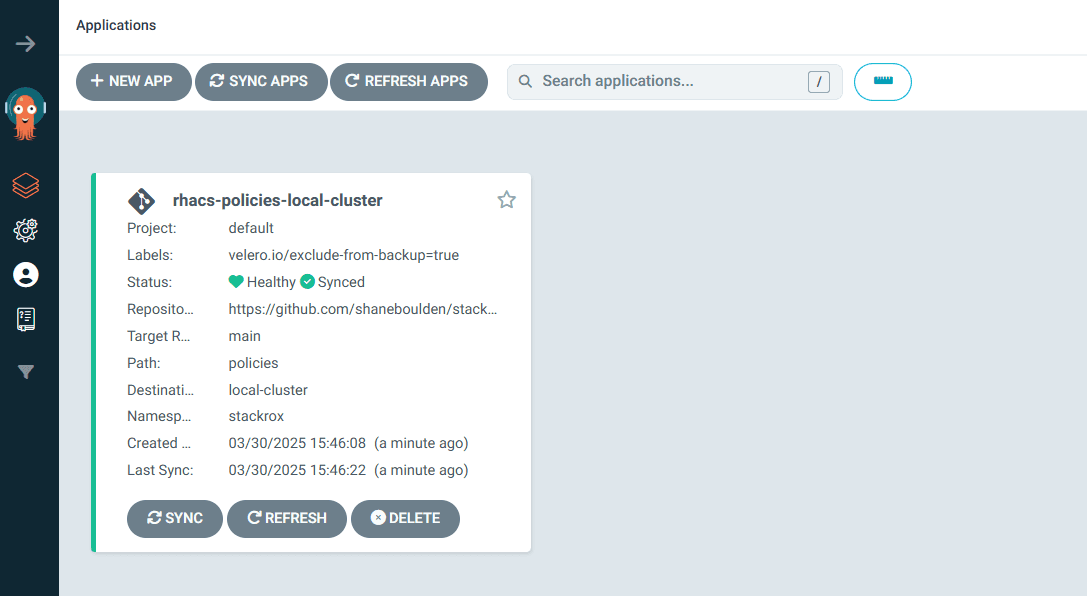Click the git icon on application card
1087x596 pixels.
141,201
